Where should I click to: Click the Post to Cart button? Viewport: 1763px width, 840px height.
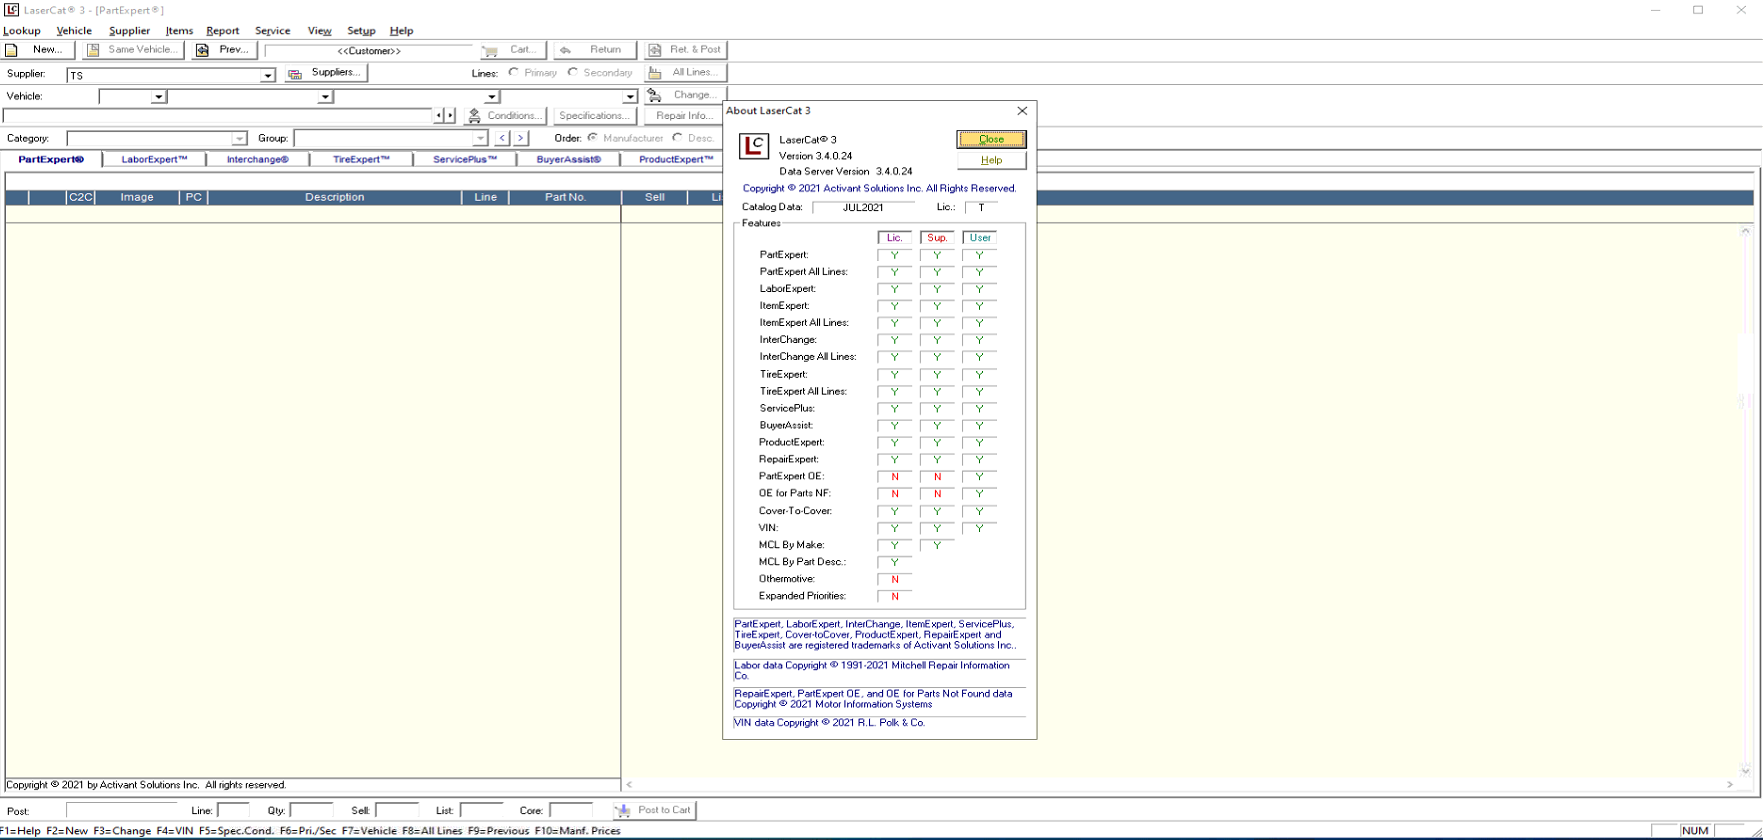655,810
